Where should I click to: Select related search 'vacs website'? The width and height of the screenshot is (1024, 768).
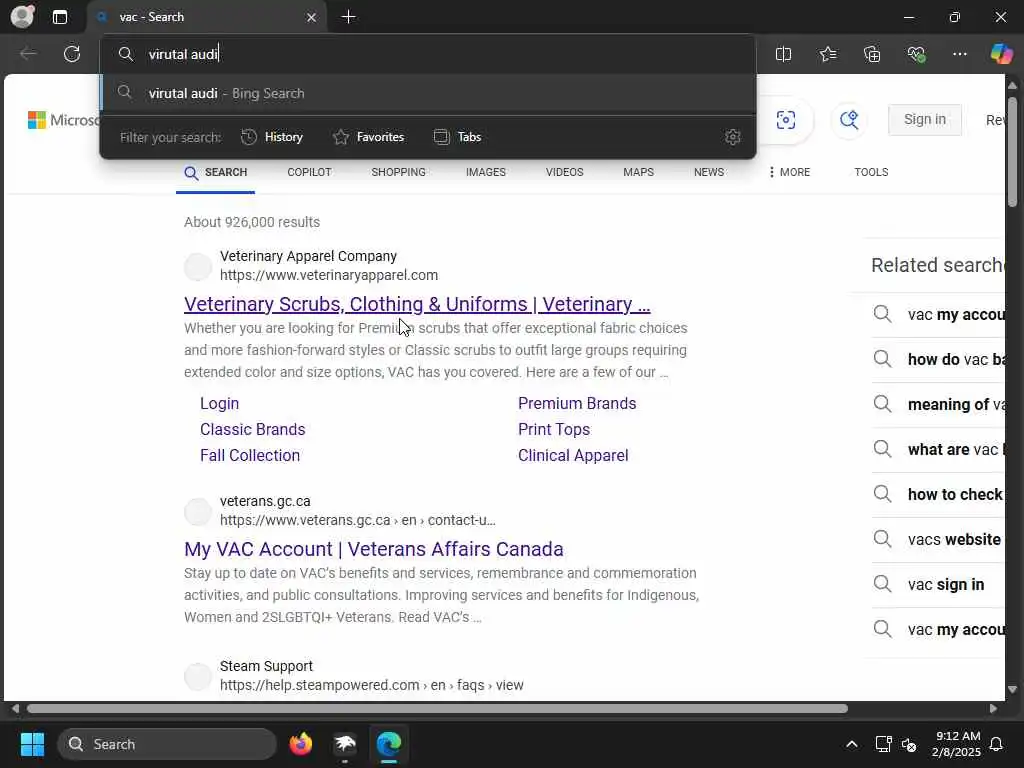point(938,540)
